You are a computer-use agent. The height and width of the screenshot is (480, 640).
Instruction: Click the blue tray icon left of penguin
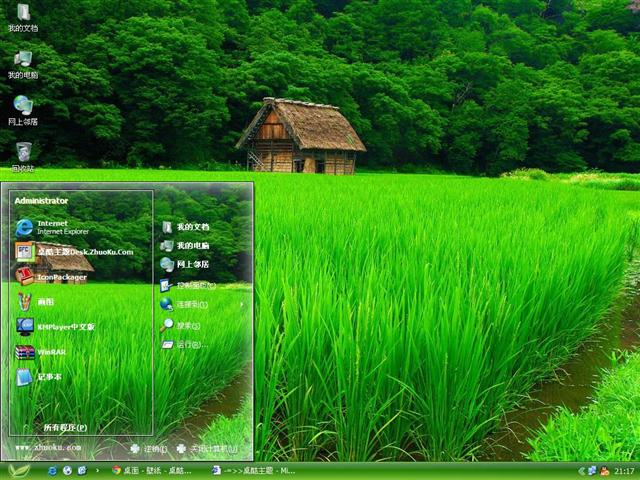click(593, 471)
